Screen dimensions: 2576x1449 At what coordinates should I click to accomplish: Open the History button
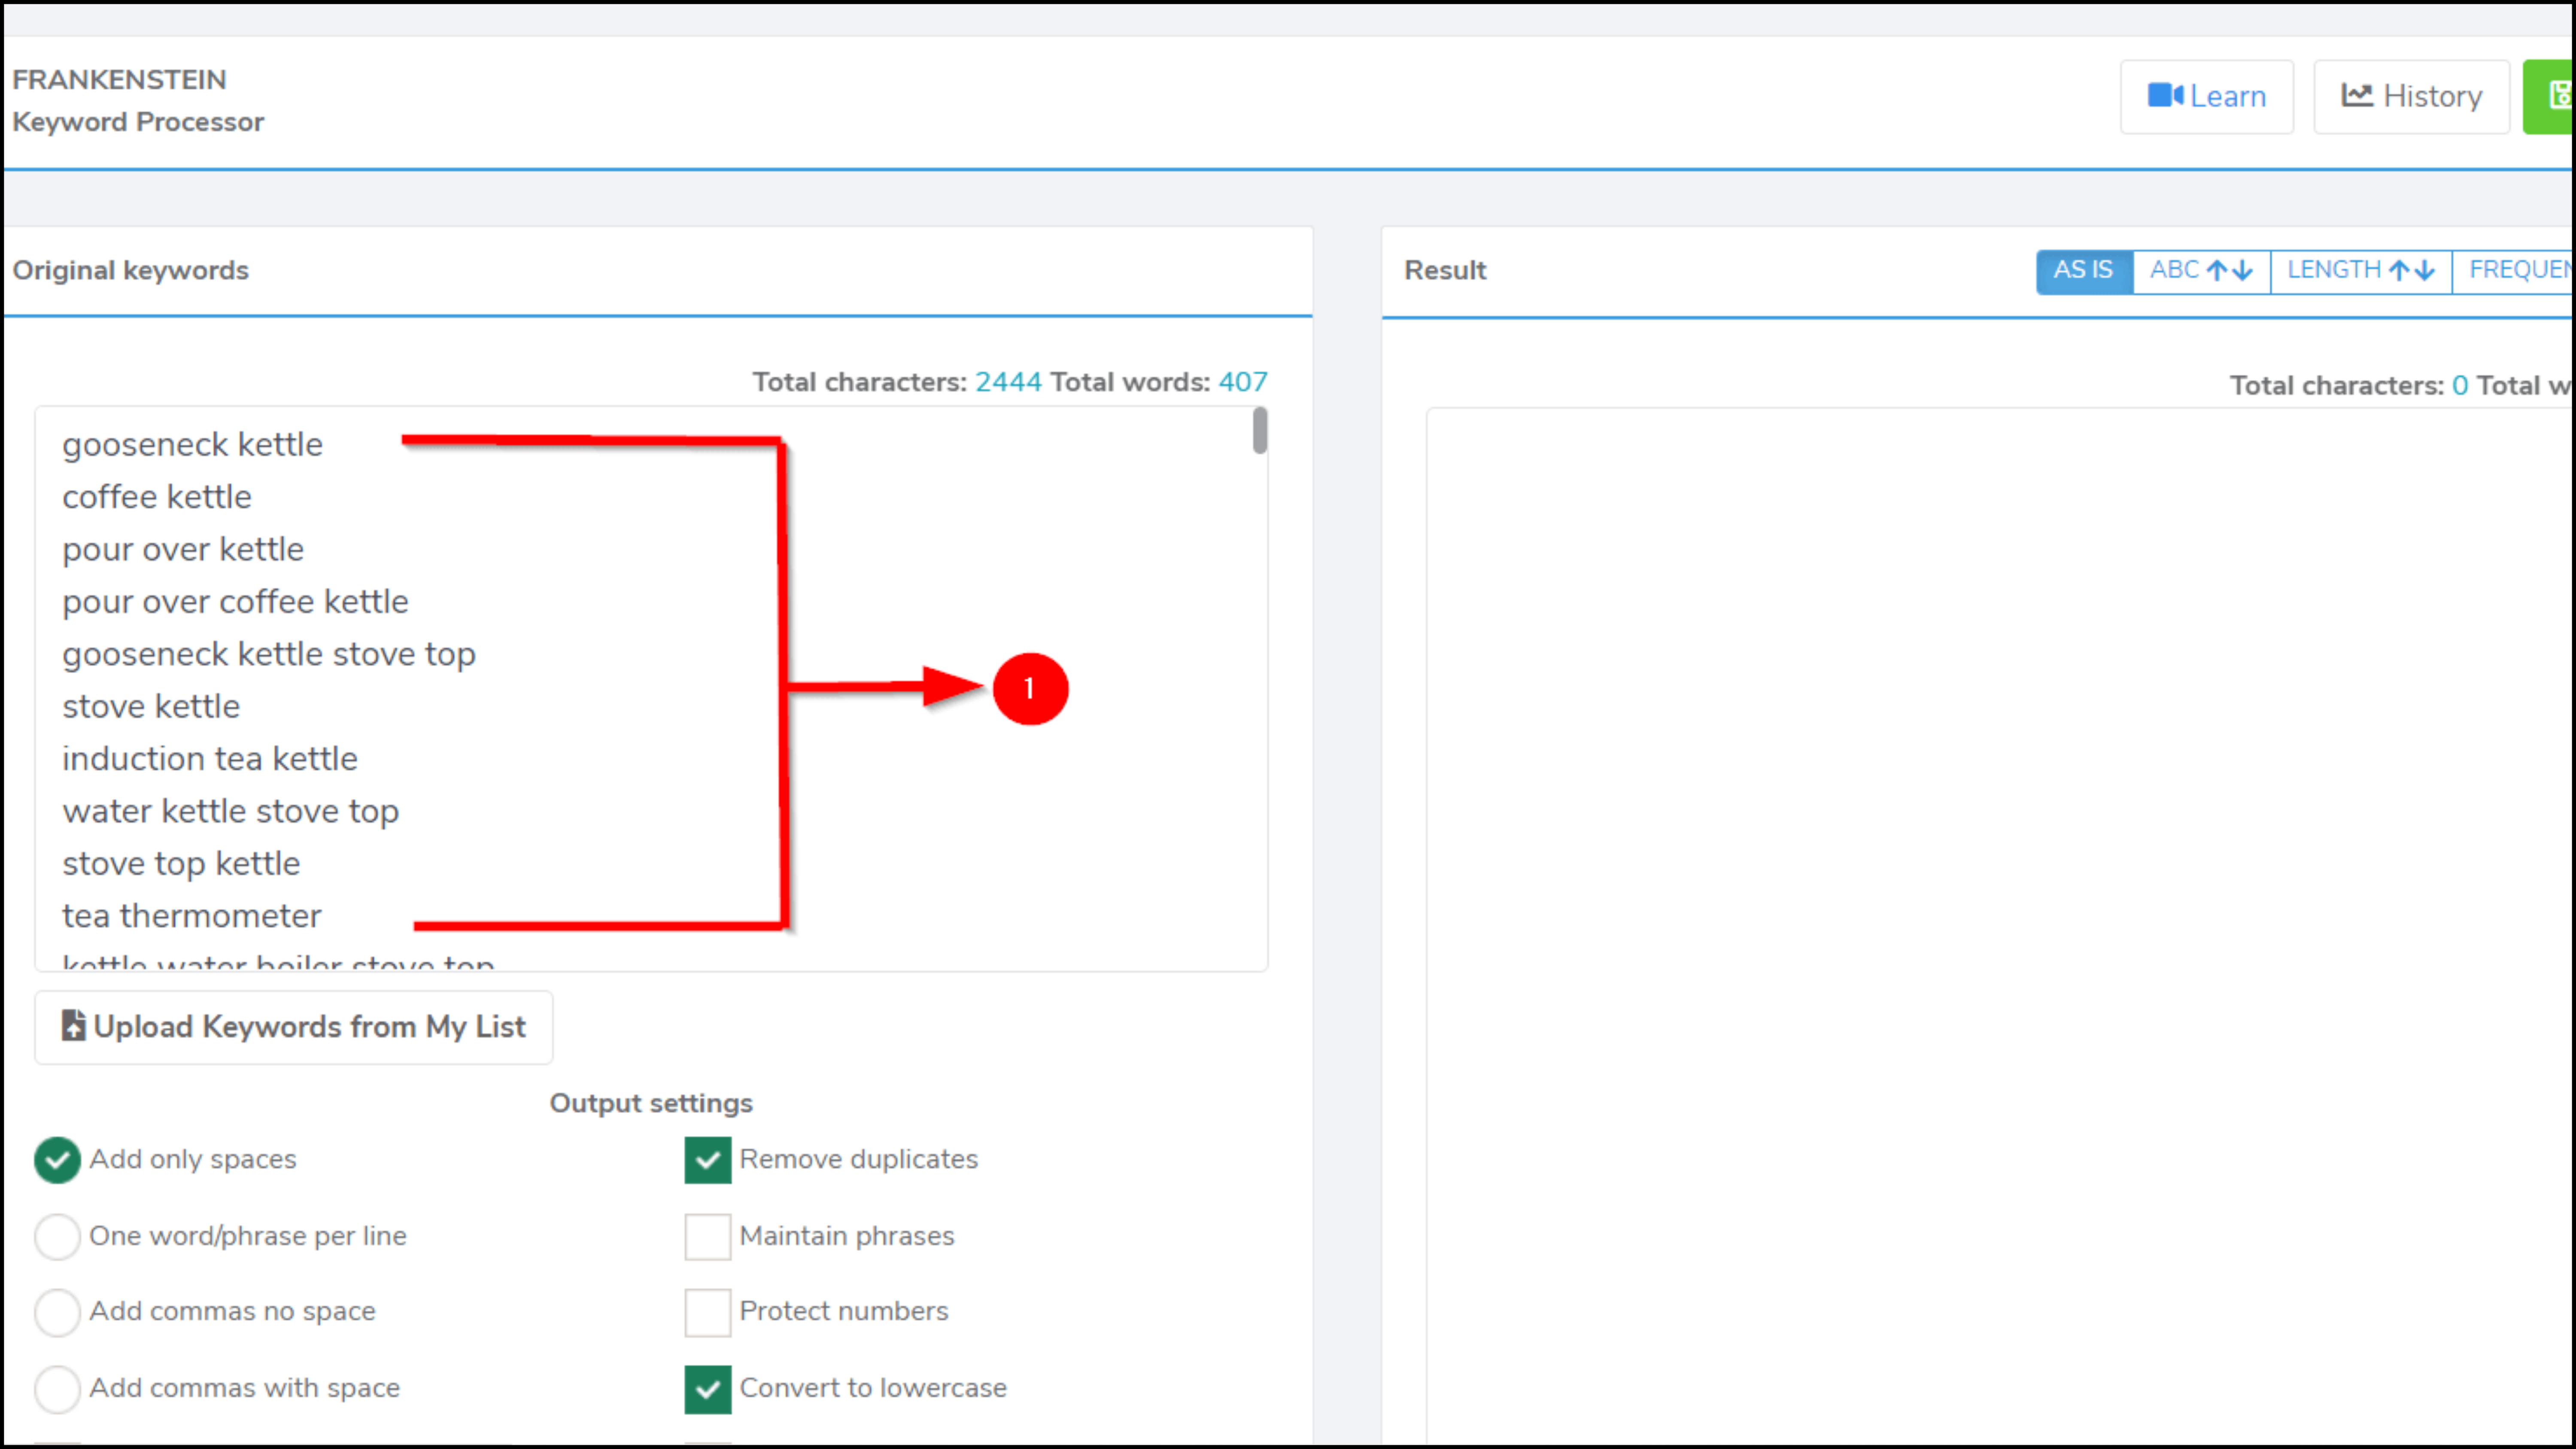2411,96
